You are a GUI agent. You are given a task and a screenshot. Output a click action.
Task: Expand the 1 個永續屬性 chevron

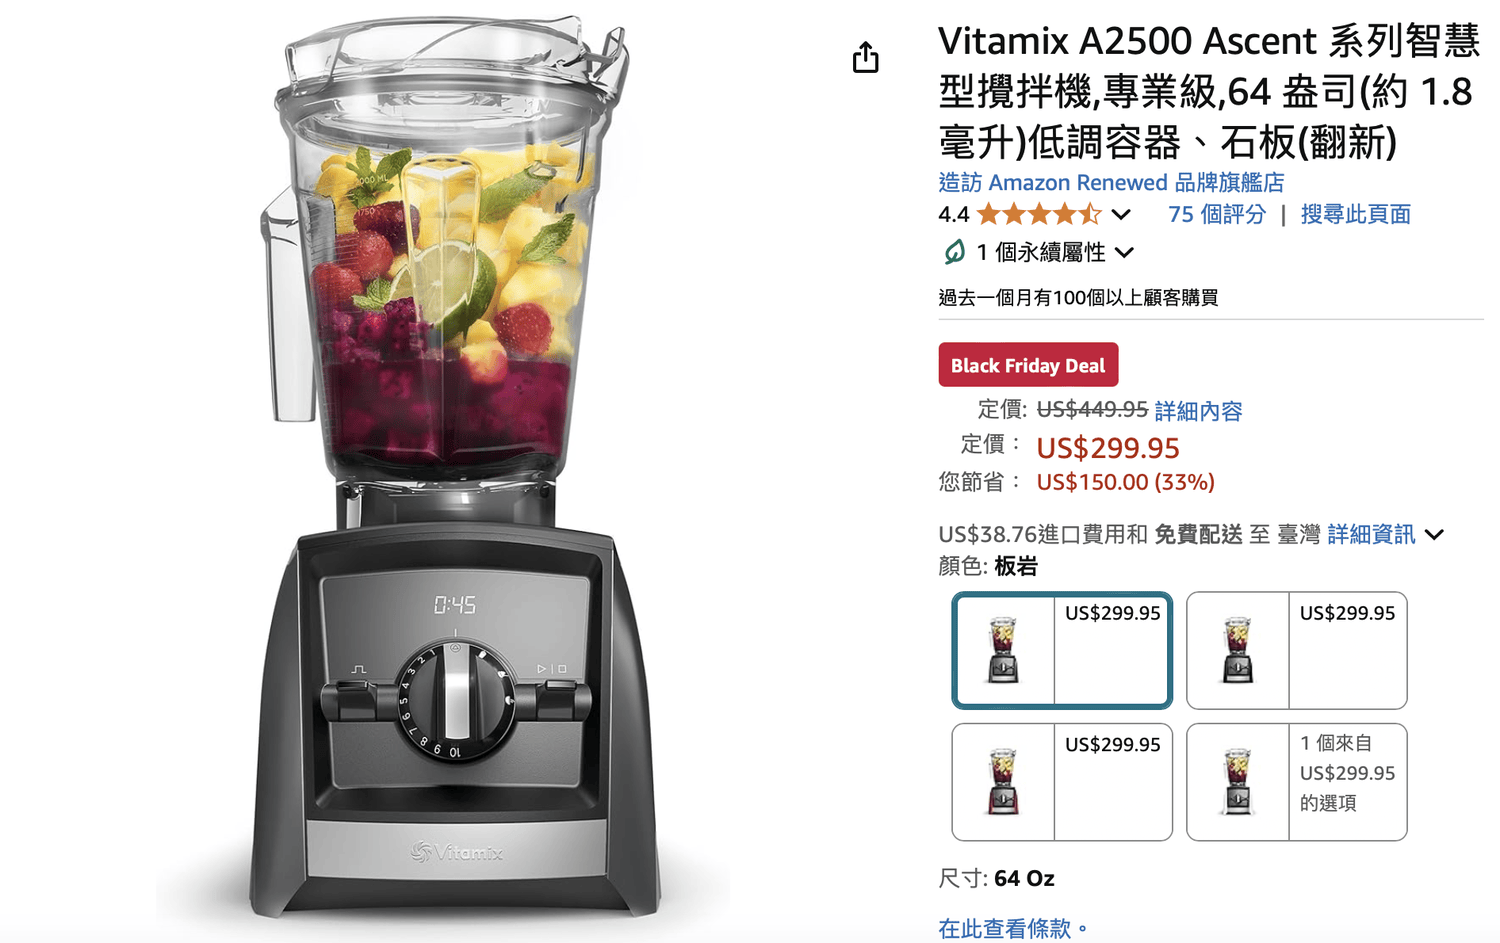click(x=1125, y=253)
